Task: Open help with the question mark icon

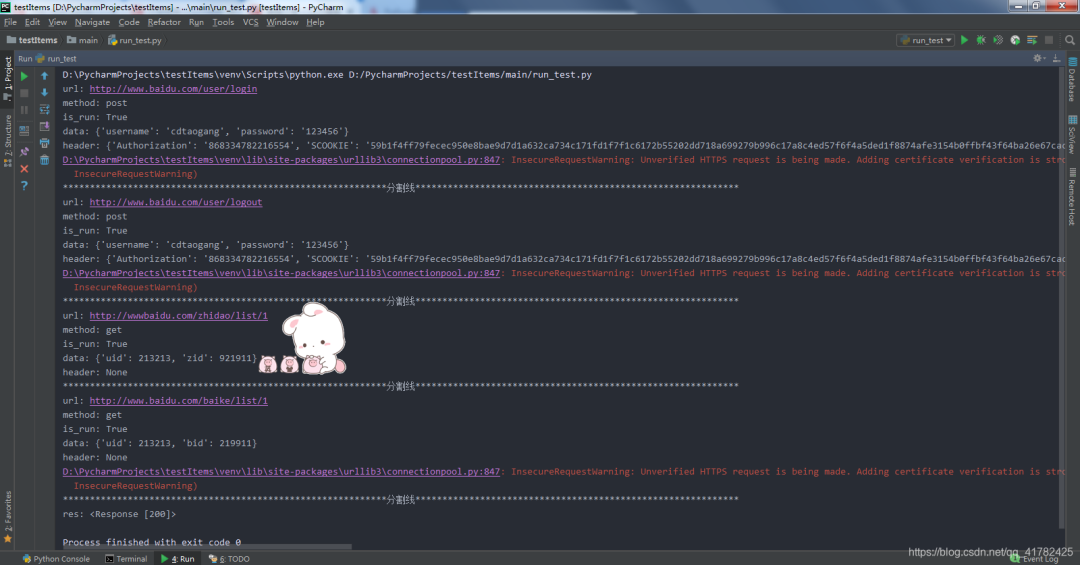Action: [x=24, y=186]
